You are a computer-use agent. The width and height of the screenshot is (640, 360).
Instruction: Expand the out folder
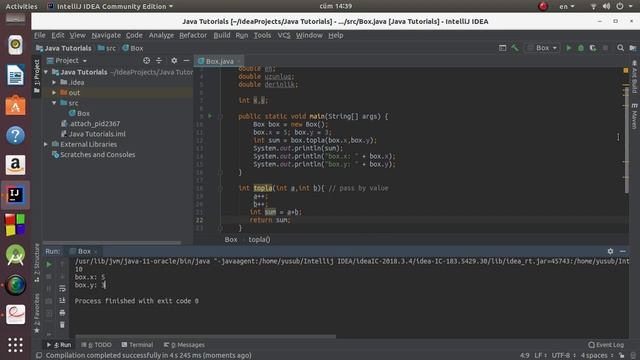(x=54, y=93)
